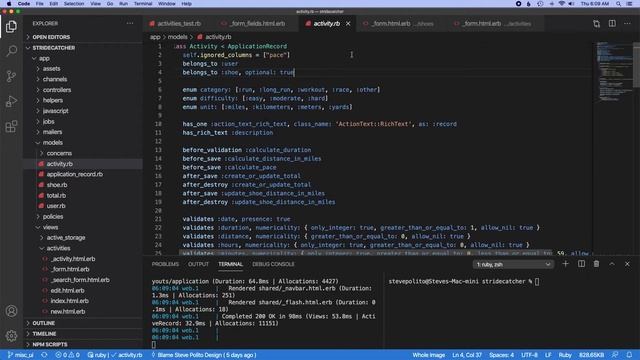Open notifications bell in status bar
The image size is (640, 360).
pyautogui.click(x=629, y=355)
